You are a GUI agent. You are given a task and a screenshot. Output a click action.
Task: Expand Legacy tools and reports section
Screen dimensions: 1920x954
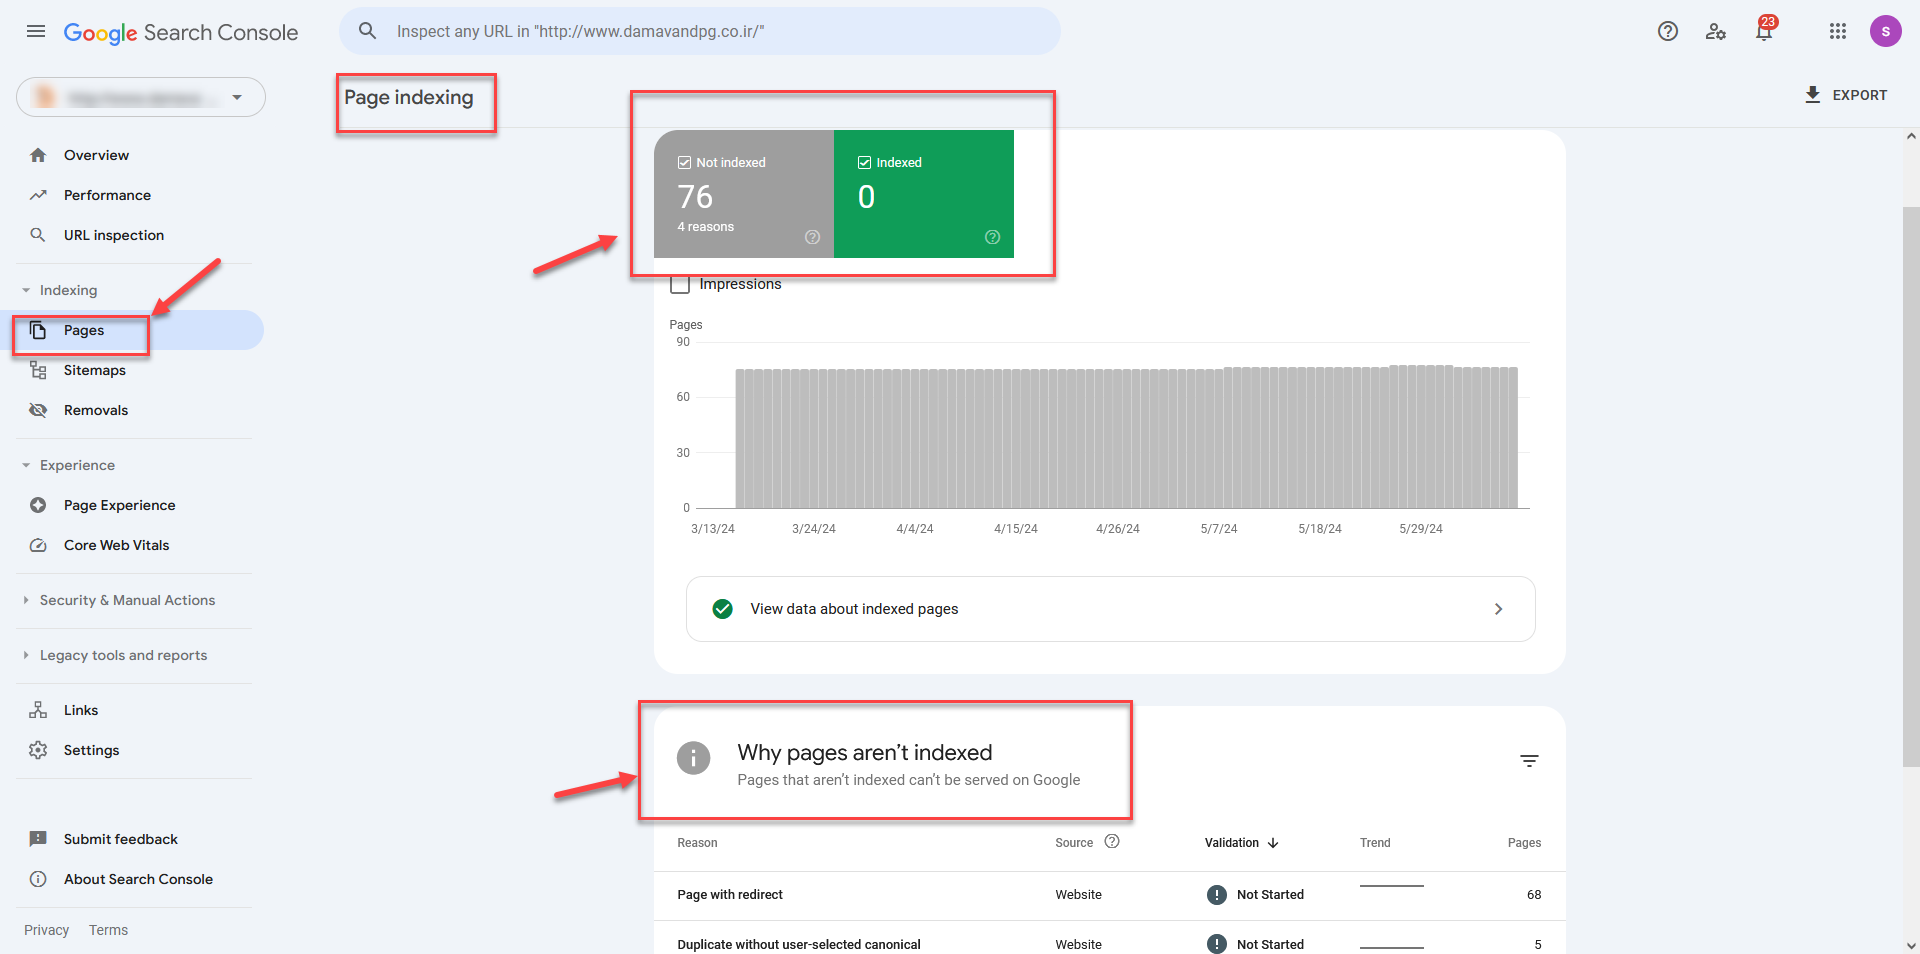[123, 655]
